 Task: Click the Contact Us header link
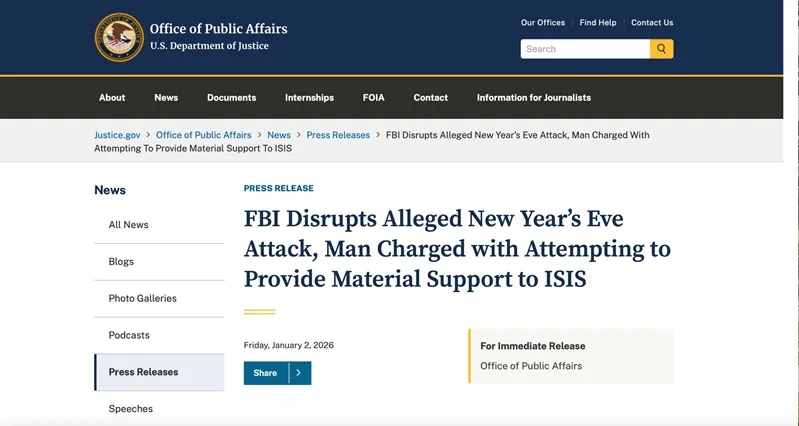coord(652,23)
